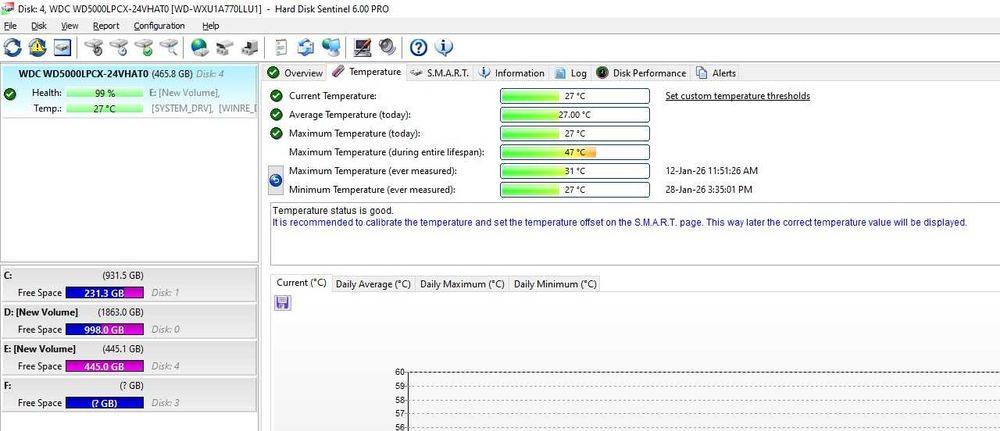Click the ever measured Minimum 27 °C bar
Screen dimensions: 1000x431
point(575,189)
